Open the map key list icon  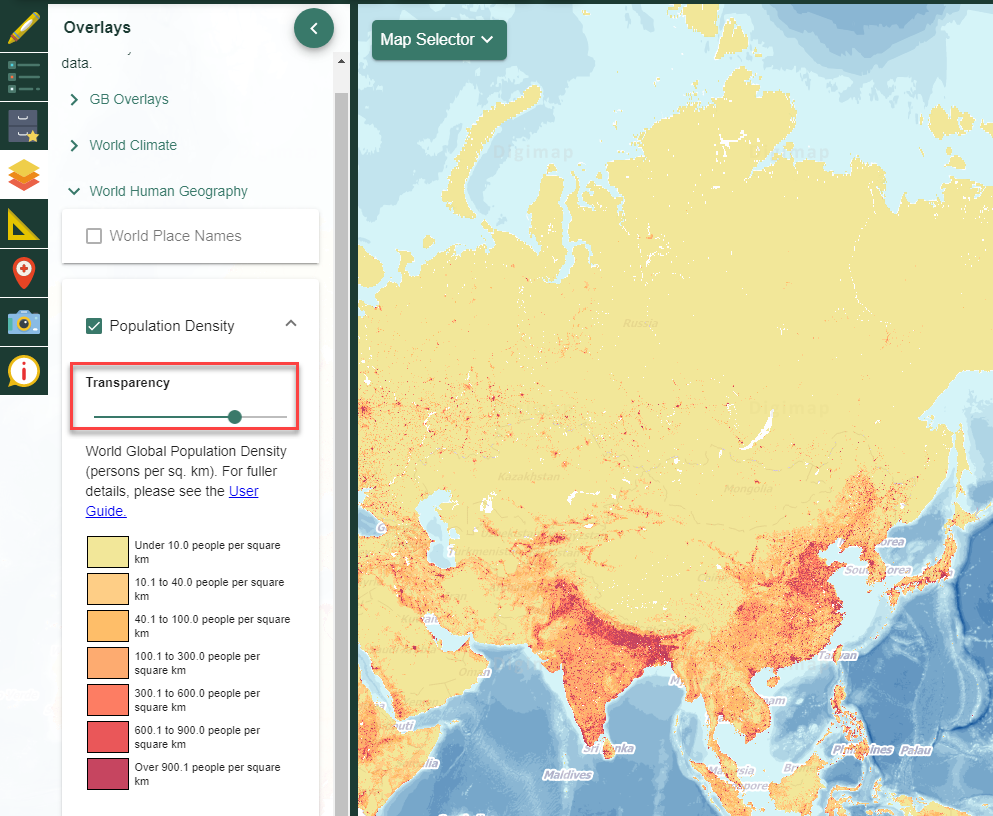click(24, 76)
